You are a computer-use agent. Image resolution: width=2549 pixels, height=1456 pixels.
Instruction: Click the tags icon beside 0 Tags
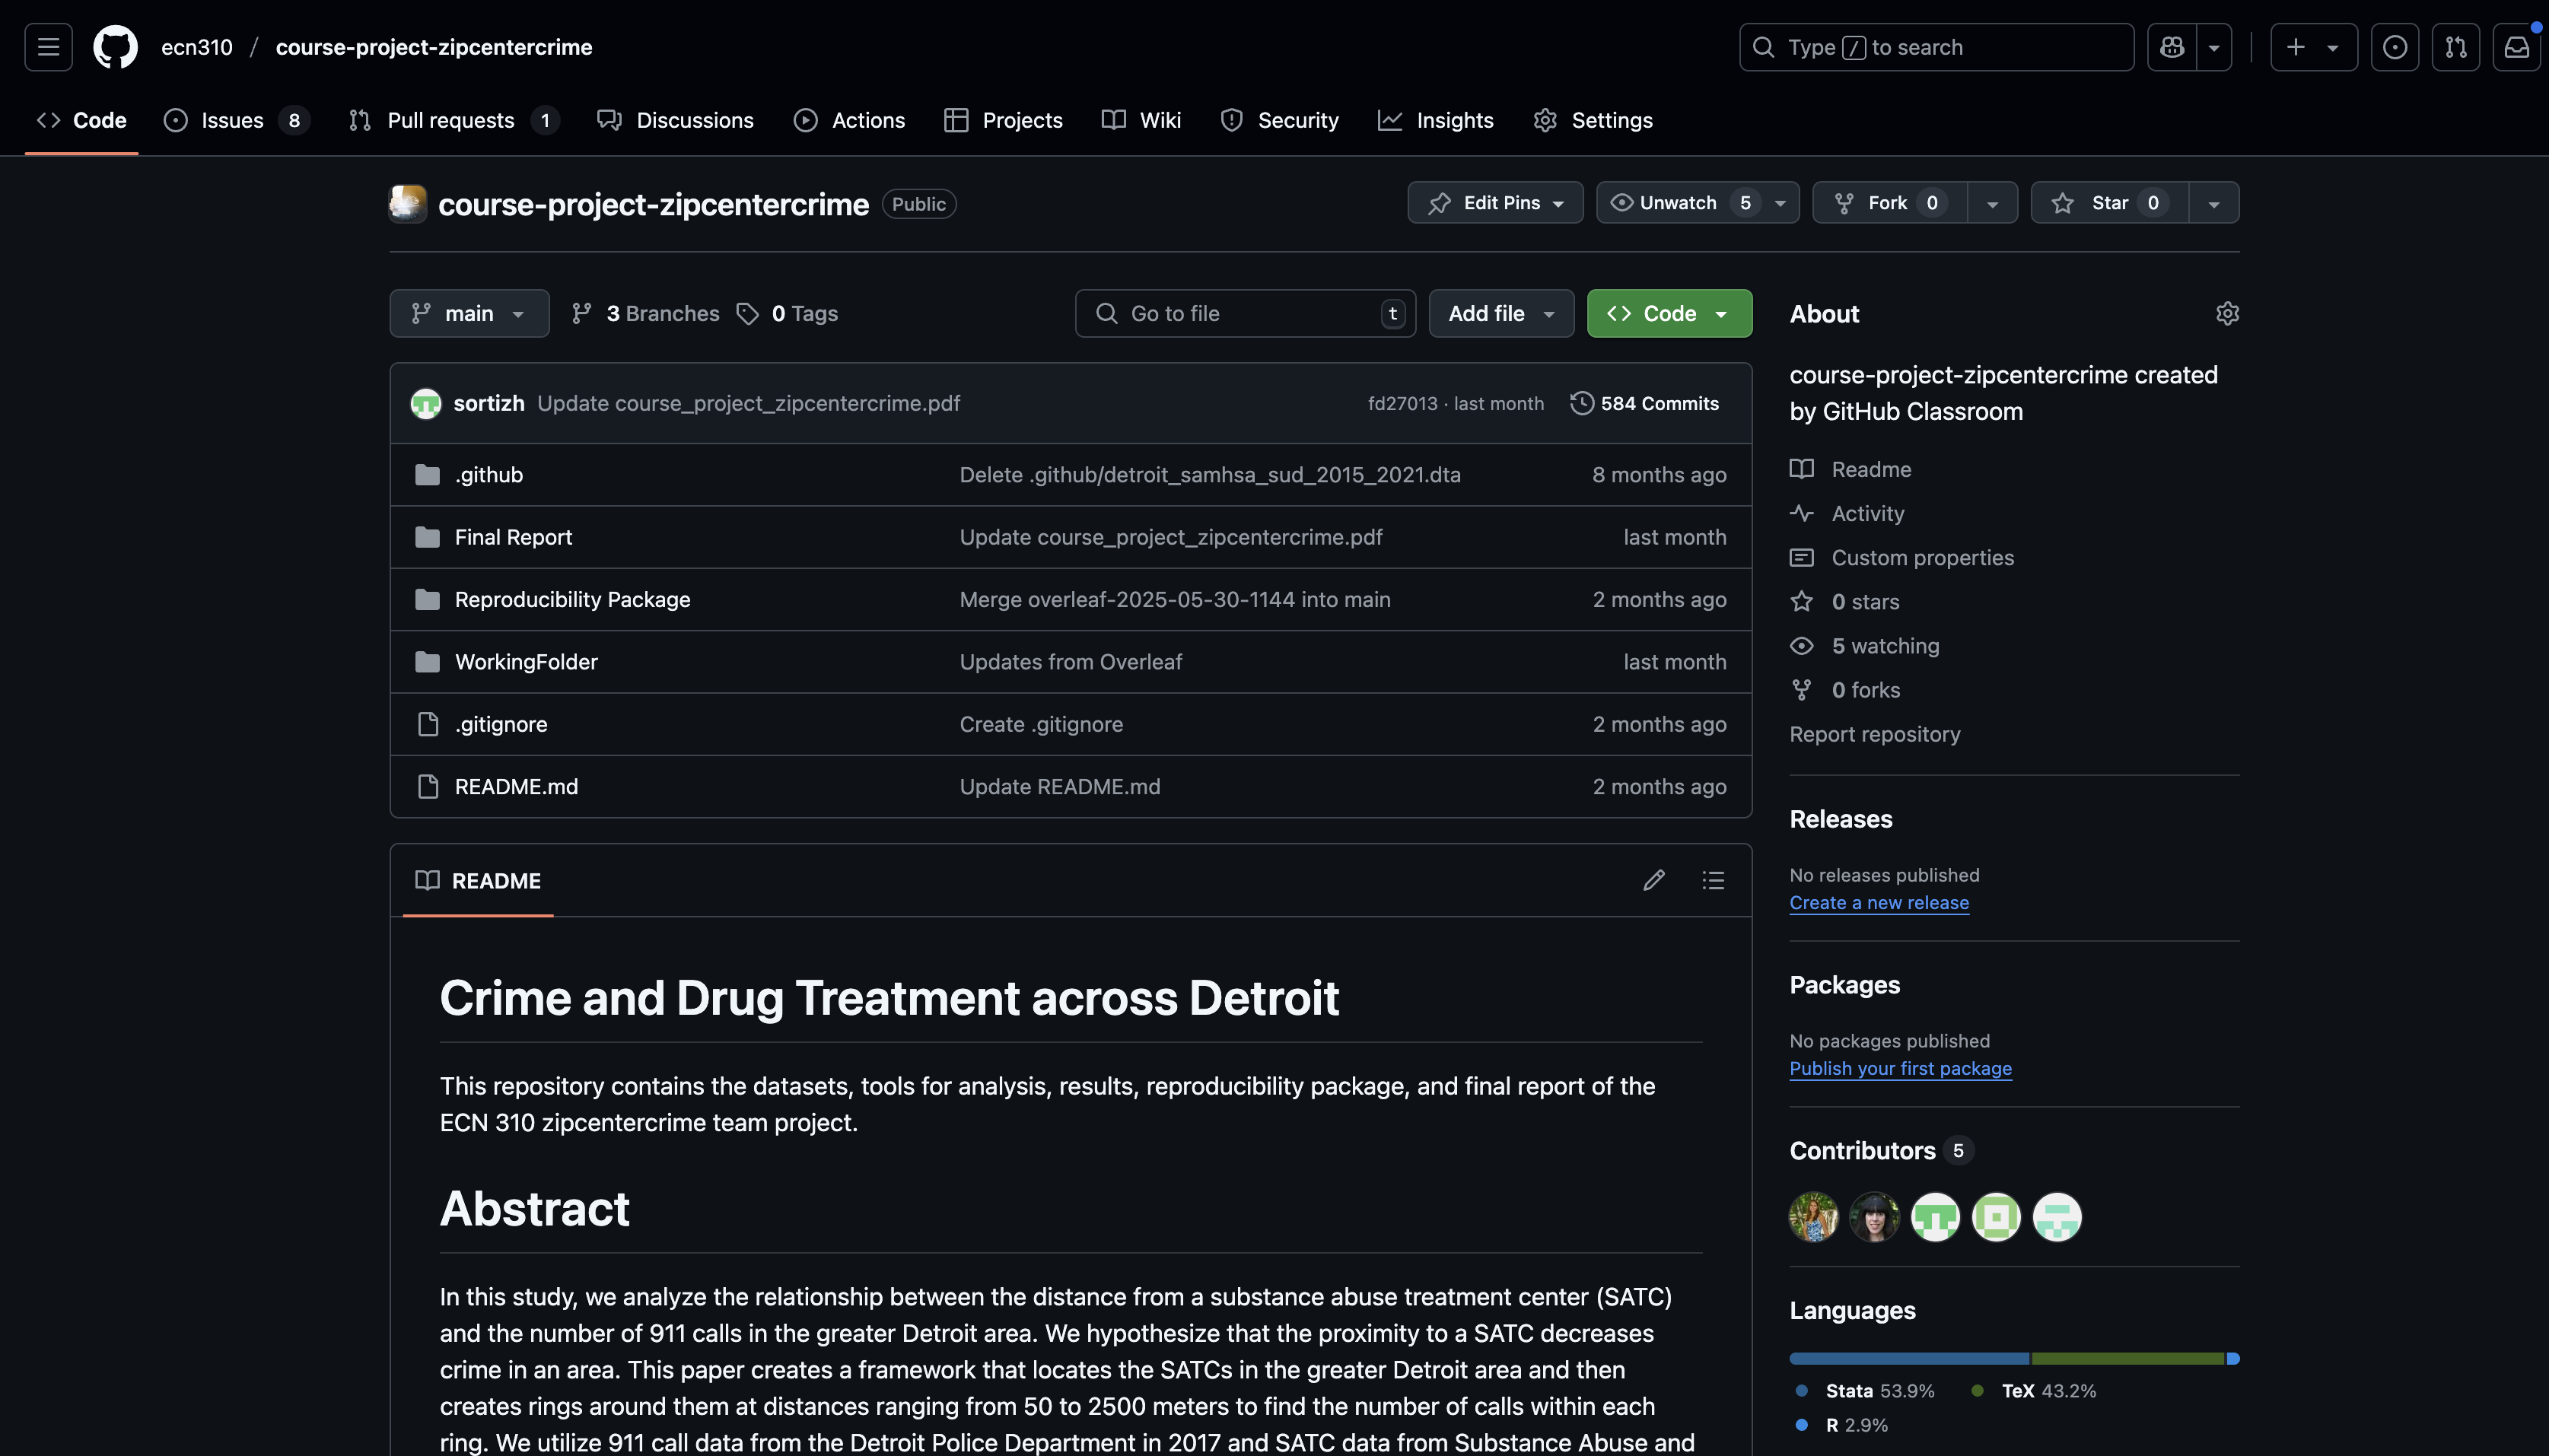(x=747, y=314)
